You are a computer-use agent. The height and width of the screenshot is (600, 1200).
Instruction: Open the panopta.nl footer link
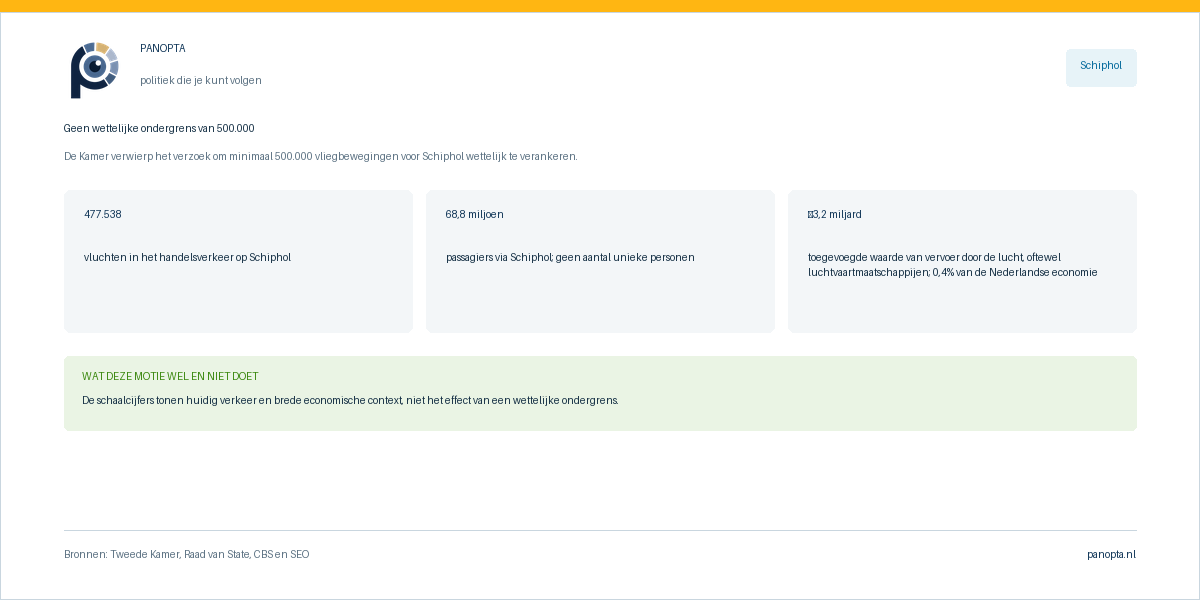1111,554
